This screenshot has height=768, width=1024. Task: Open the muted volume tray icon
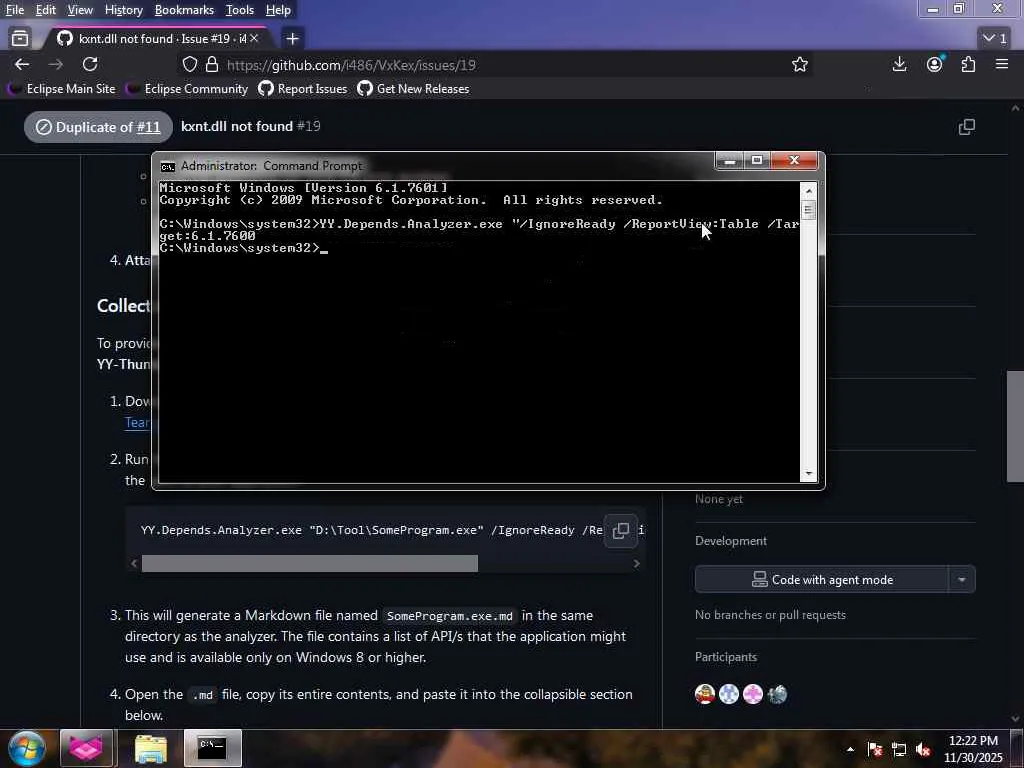tap(923, 749)
